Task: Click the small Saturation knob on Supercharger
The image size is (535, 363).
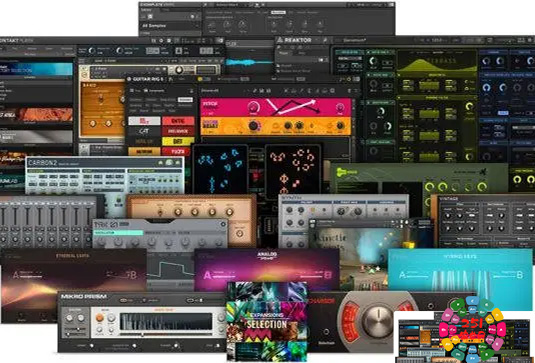Action: click(x=327, y=332)
